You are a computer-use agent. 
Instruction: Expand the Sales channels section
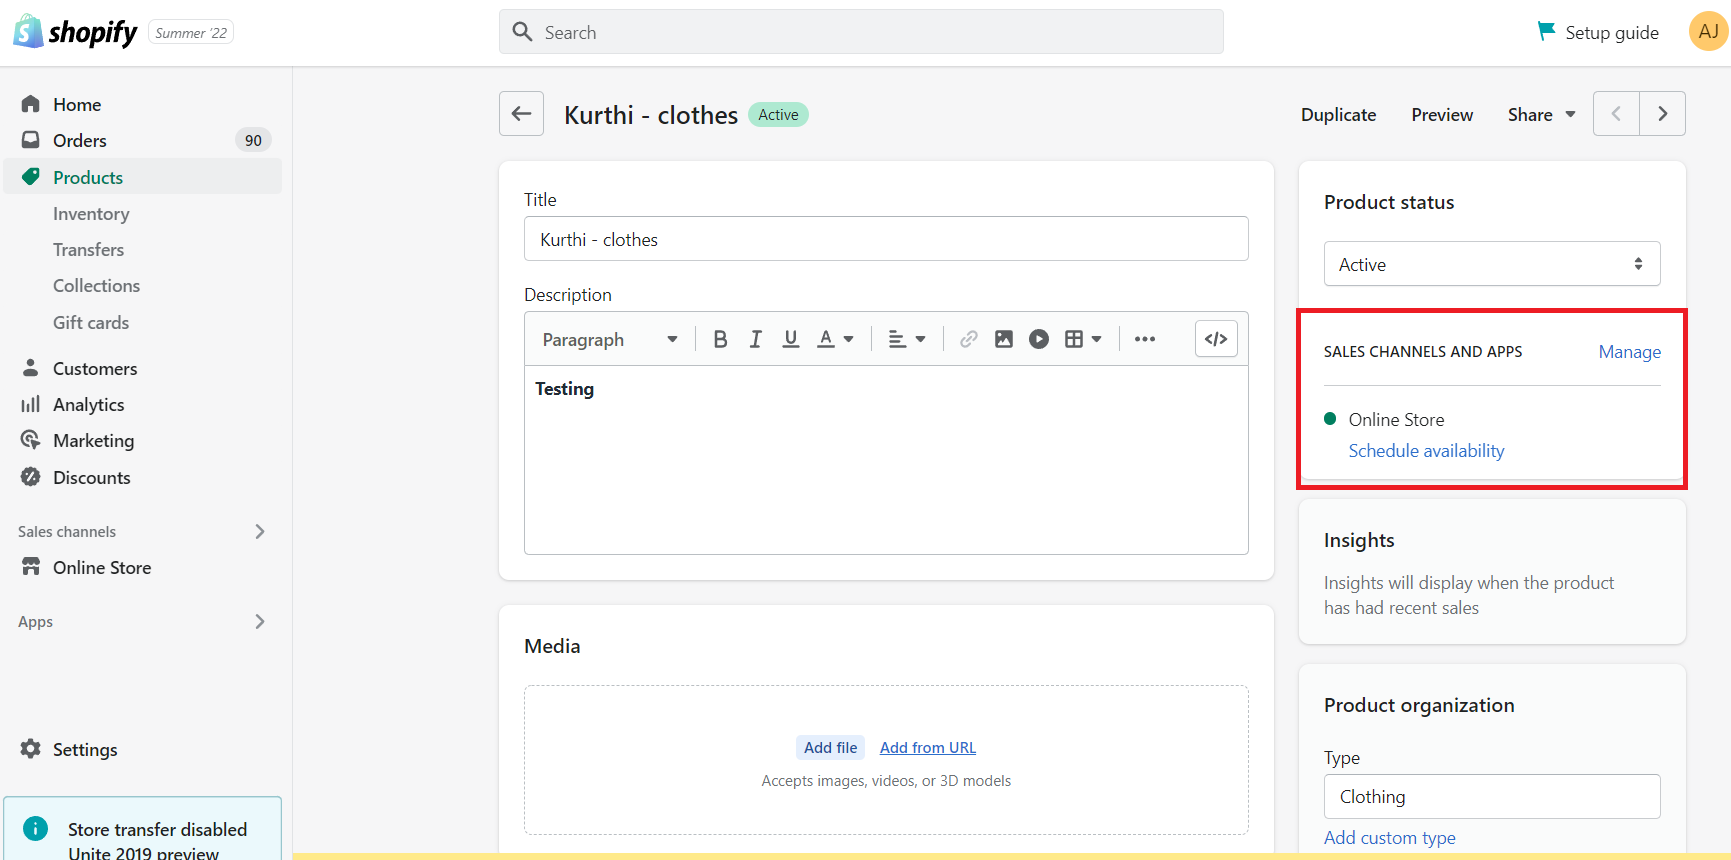click(x=259, y=532)
